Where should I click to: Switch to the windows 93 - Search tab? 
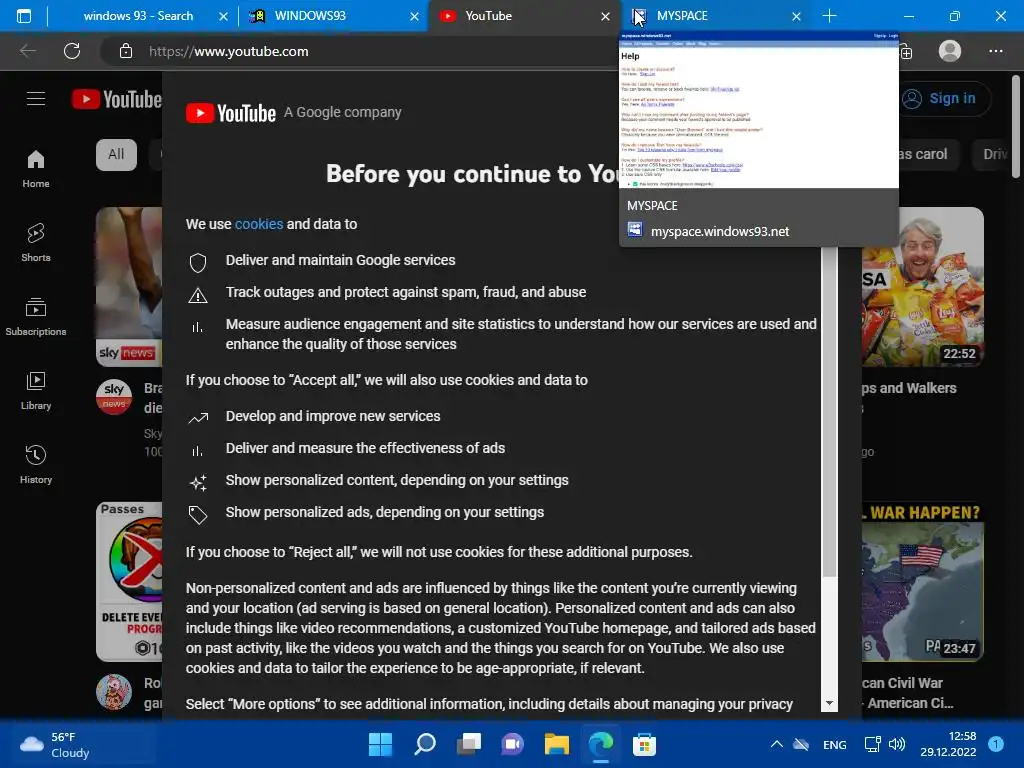[138, 16]
